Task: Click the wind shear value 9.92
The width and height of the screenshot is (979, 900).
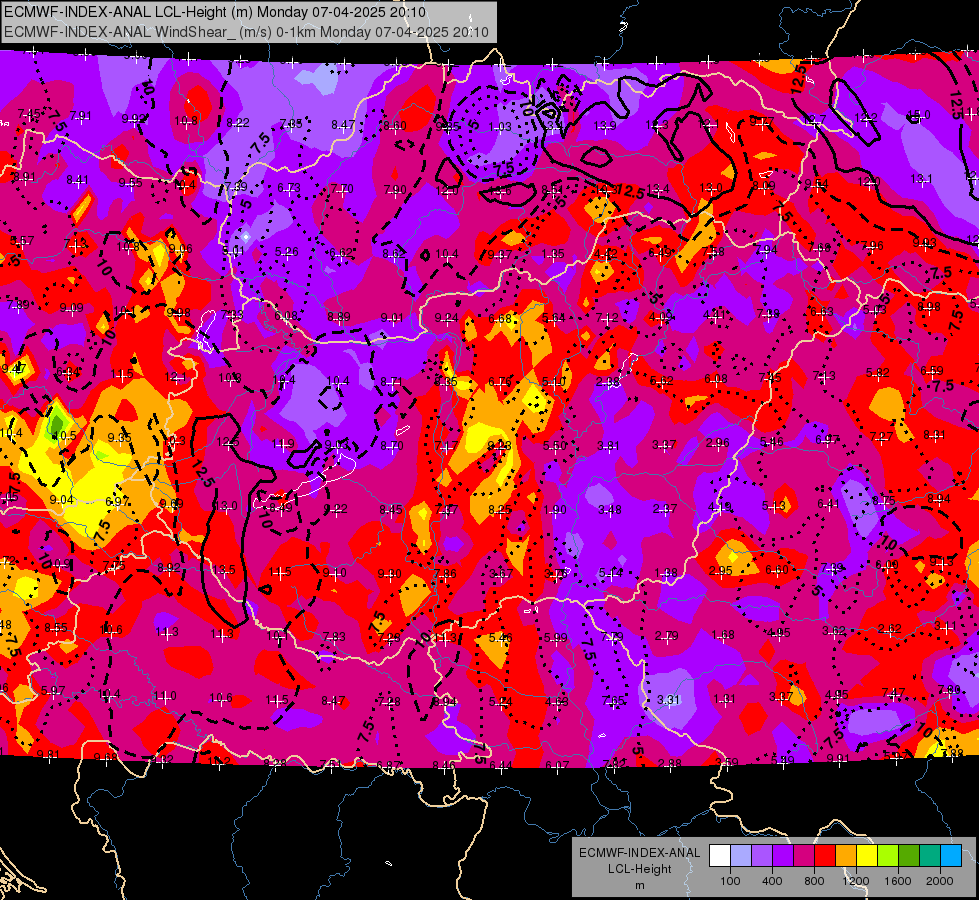Action: click(133, 119)
